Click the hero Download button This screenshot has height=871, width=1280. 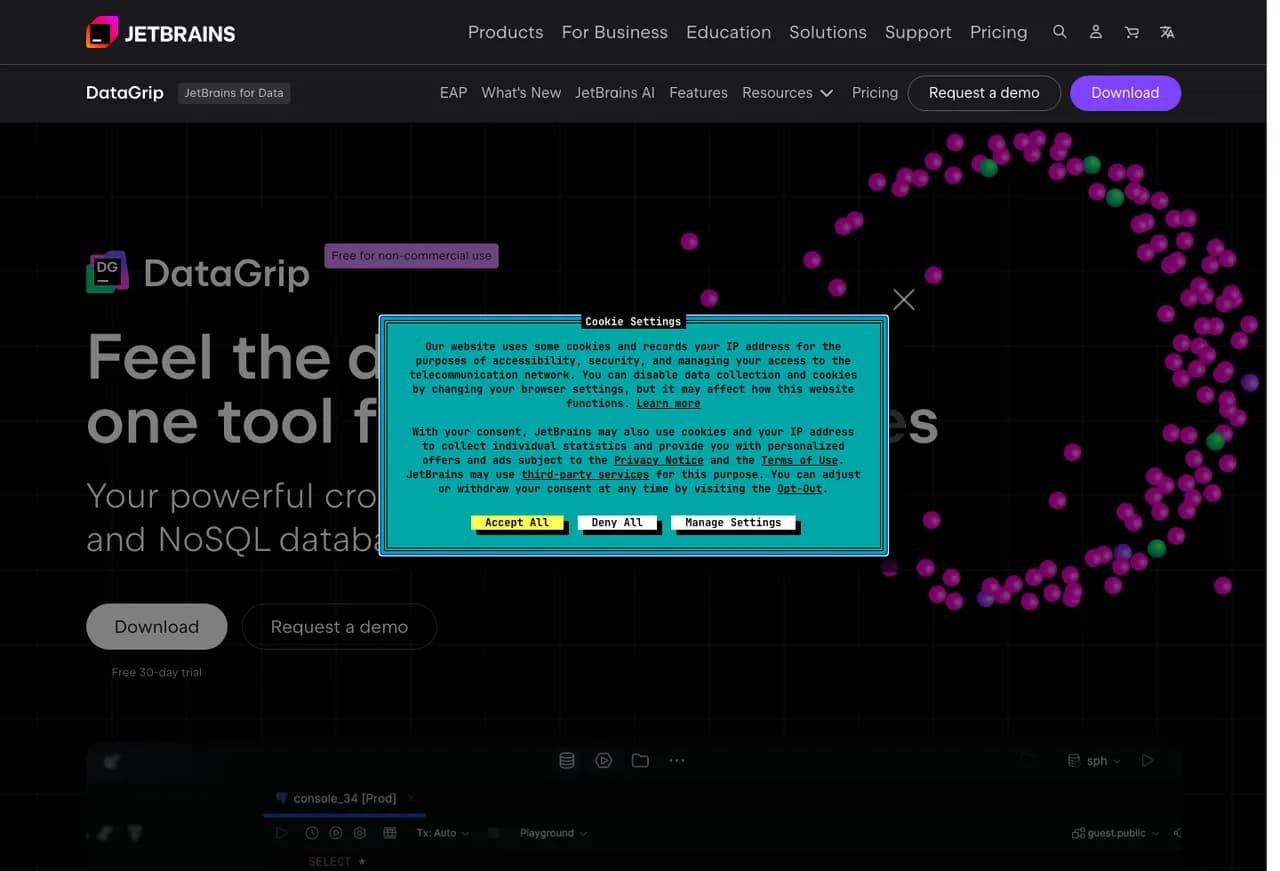point(157,627)
